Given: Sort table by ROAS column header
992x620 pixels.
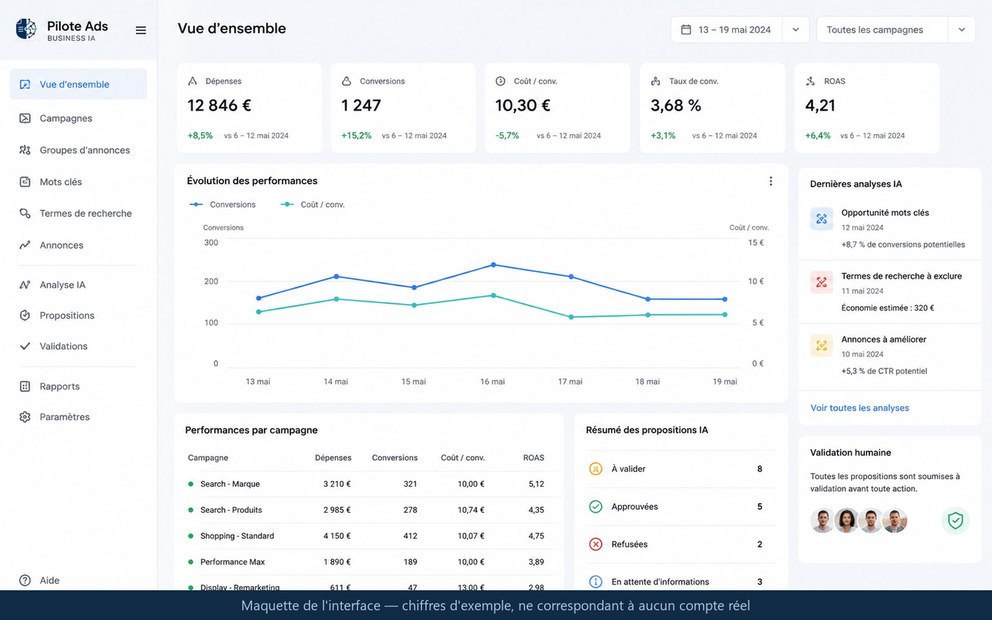Looking at the screenshot, I should (x=533, y=457).
